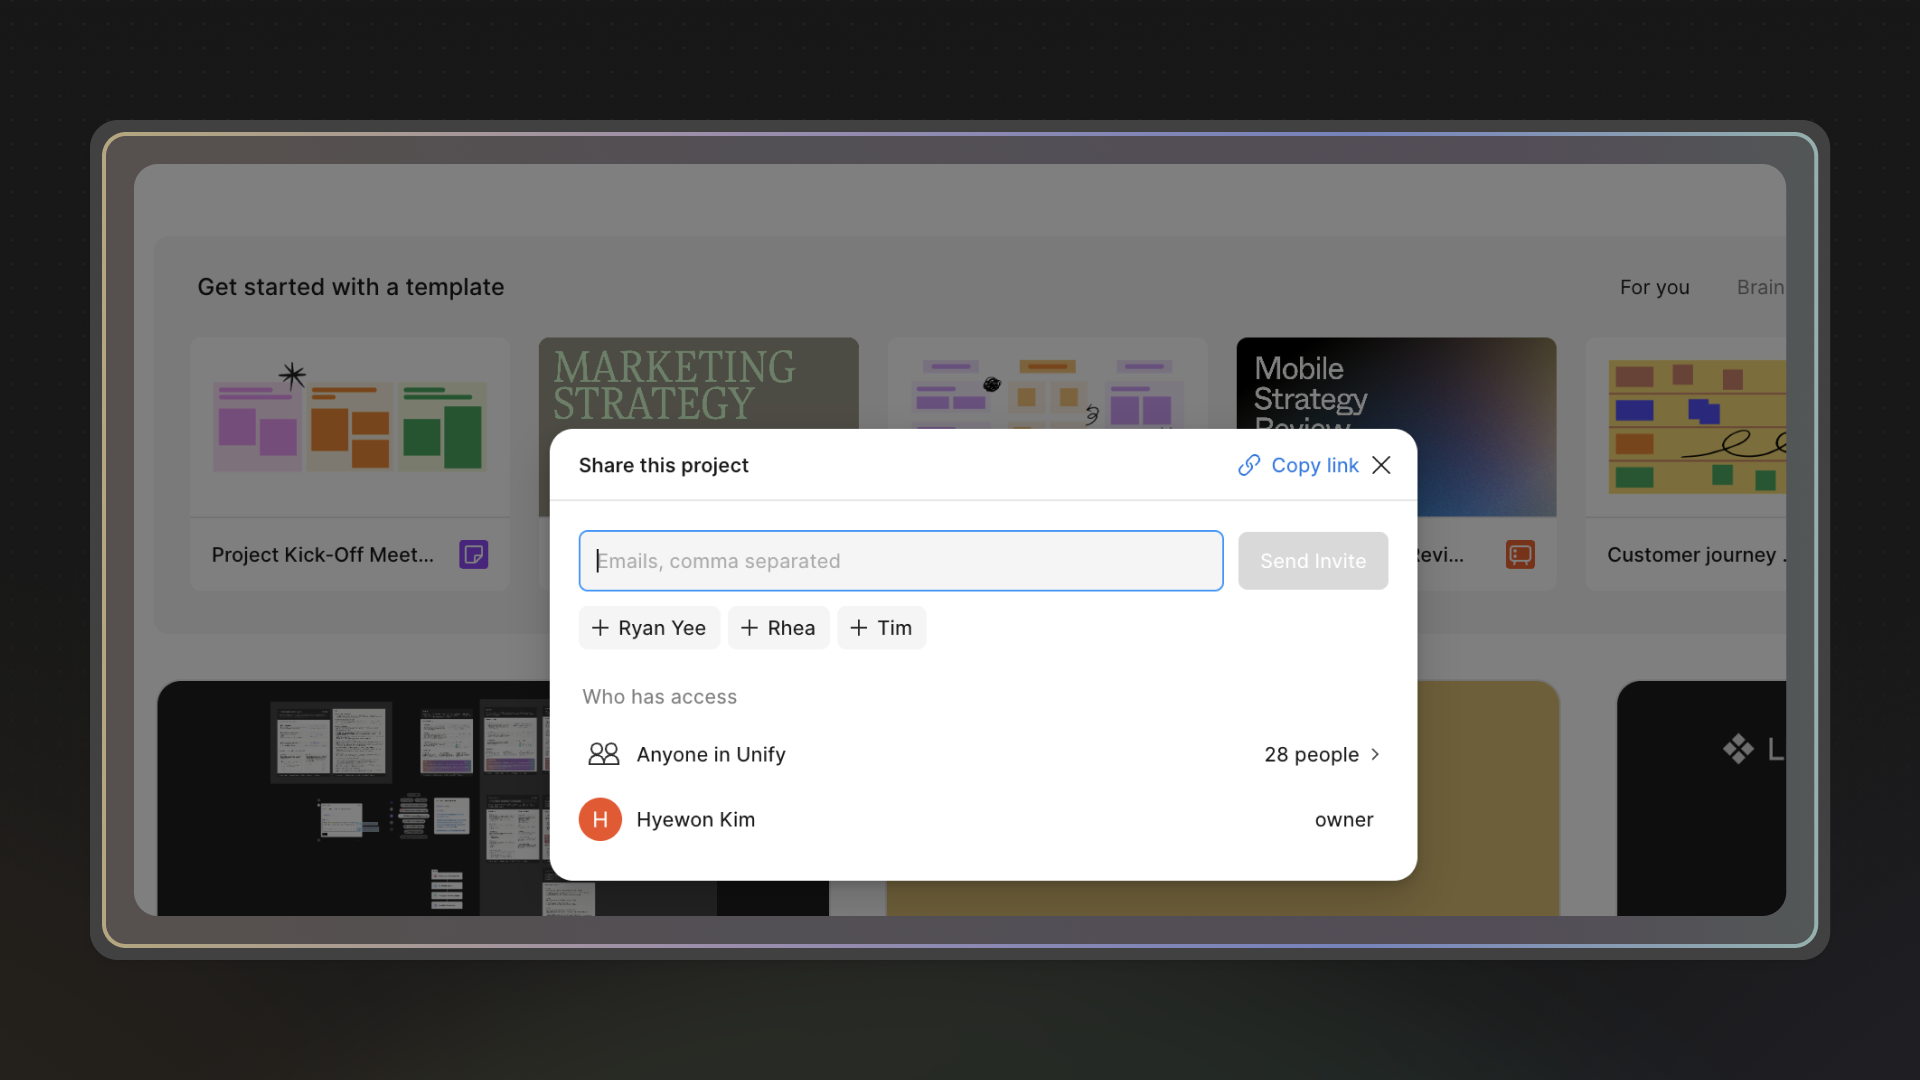Expand the 28 people chevron
Screen dimensions: 1920x1080
click(x=1375, y=754)
